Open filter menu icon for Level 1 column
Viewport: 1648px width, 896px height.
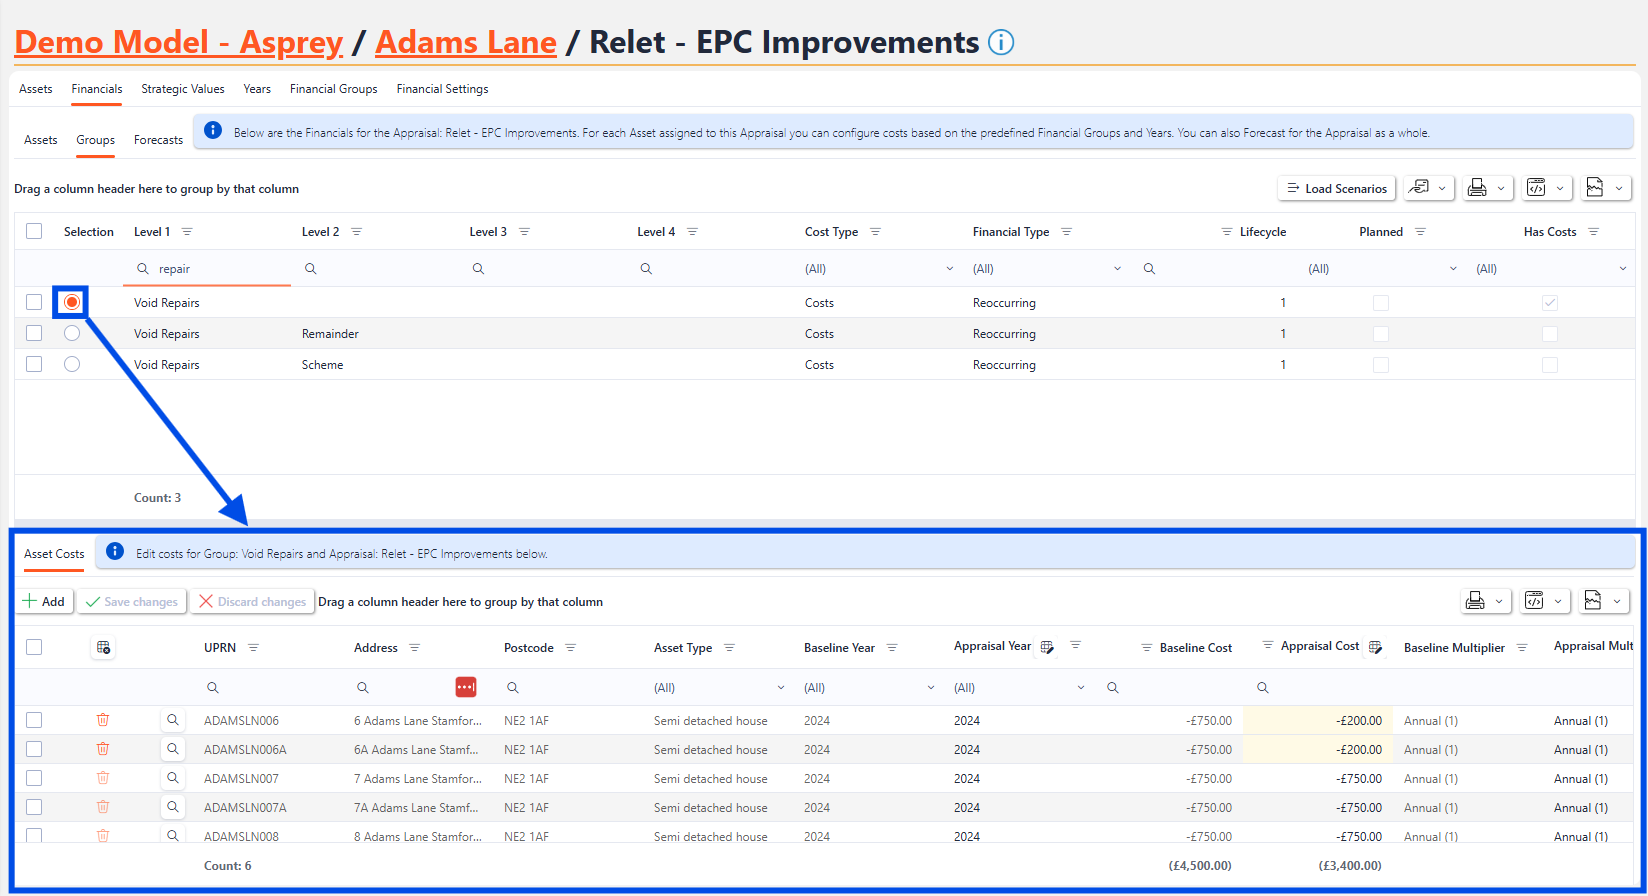[x=187, y=232]
